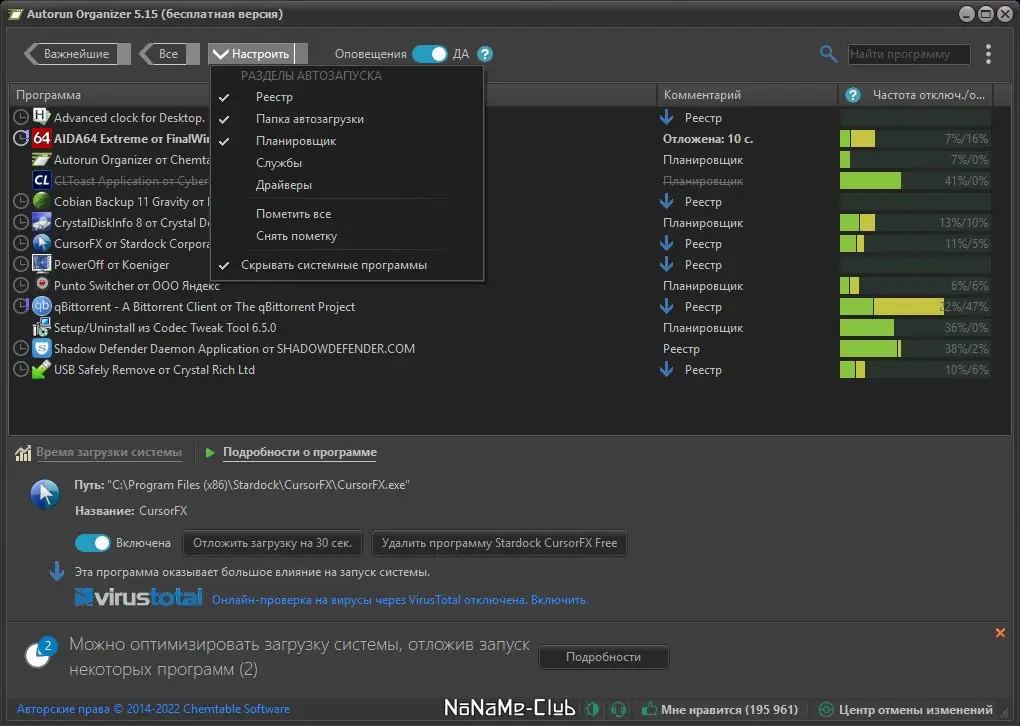Check the Службы section
Image resolution: width=1020 pixels, height=726 pixels.
tap(347, 163)
